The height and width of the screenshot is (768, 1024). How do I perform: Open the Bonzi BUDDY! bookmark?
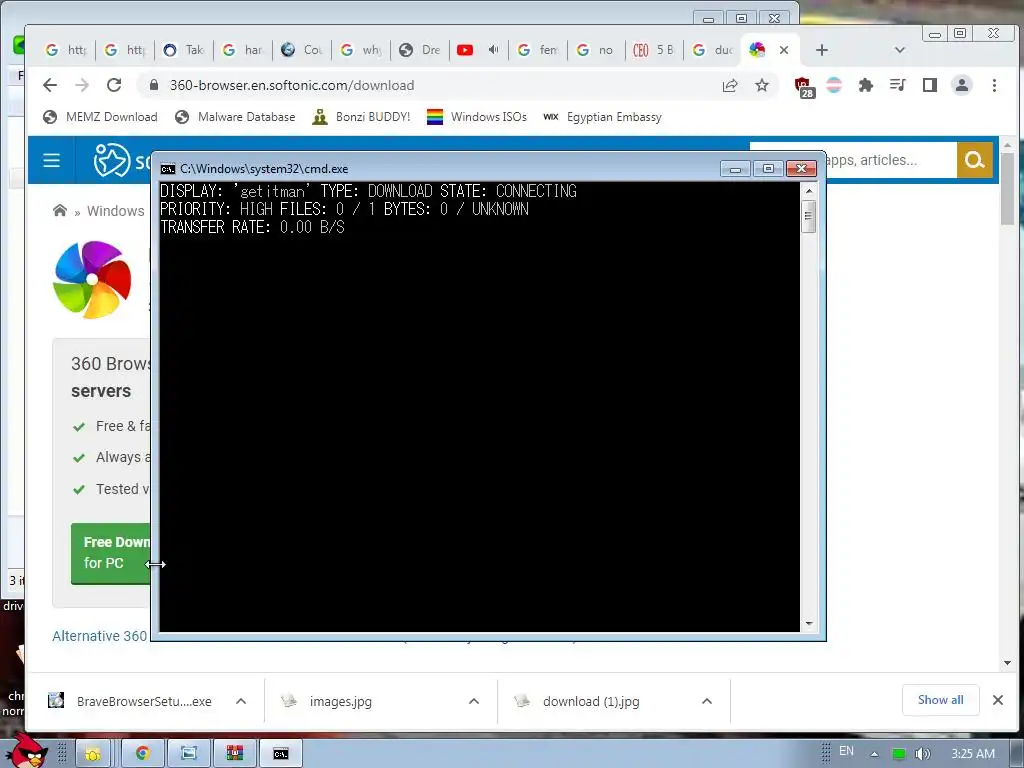click(x=361, y=117)
